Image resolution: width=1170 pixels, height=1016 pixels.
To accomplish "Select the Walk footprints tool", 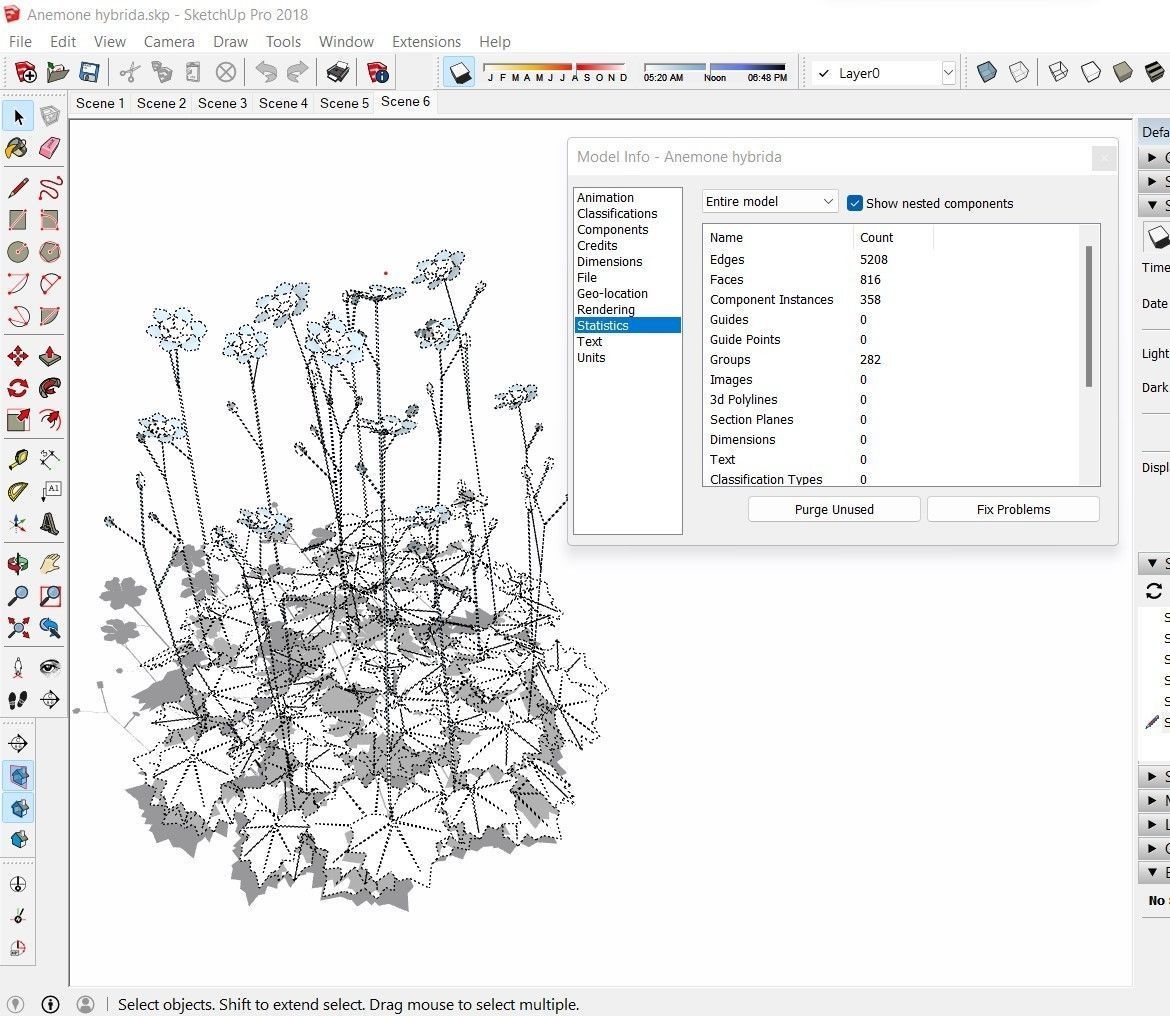I will point(18,699).
